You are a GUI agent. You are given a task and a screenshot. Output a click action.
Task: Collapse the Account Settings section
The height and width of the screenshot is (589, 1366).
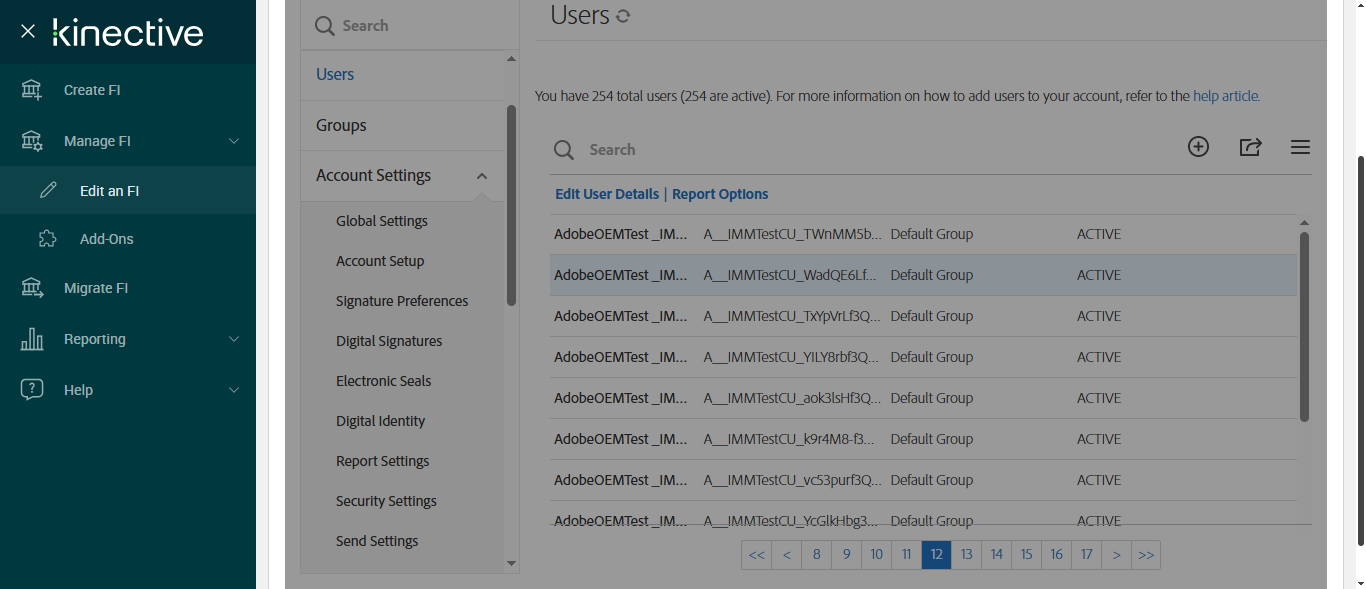482,176
